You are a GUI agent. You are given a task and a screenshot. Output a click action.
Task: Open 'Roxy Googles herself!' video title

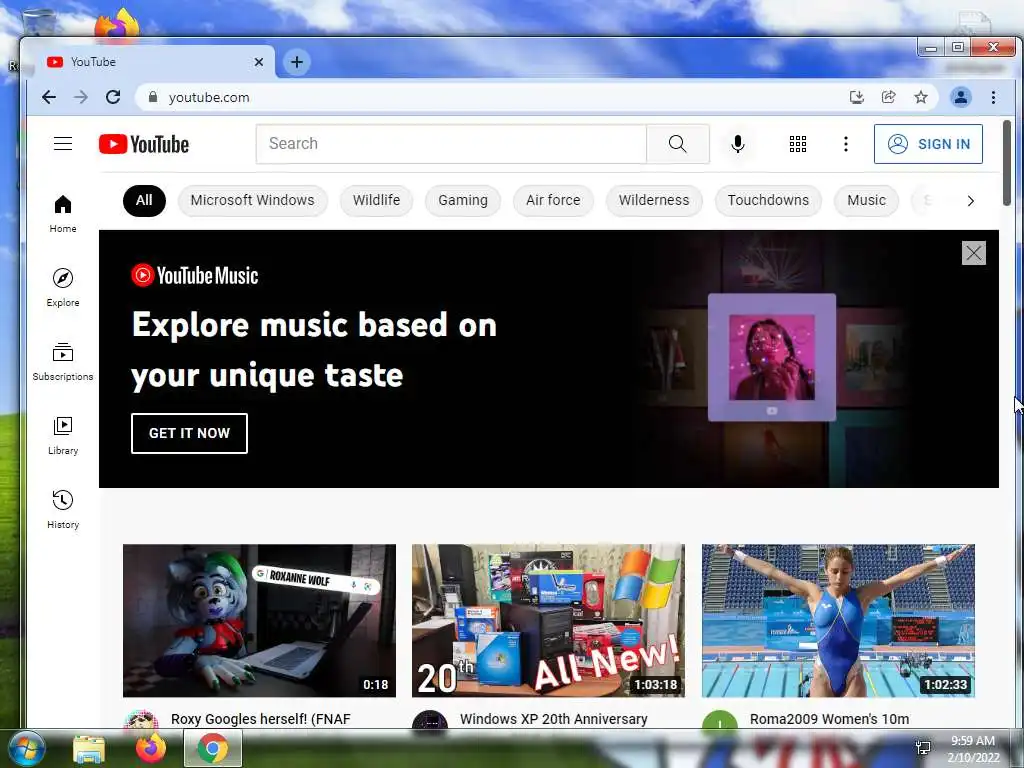tap(261, 719)
